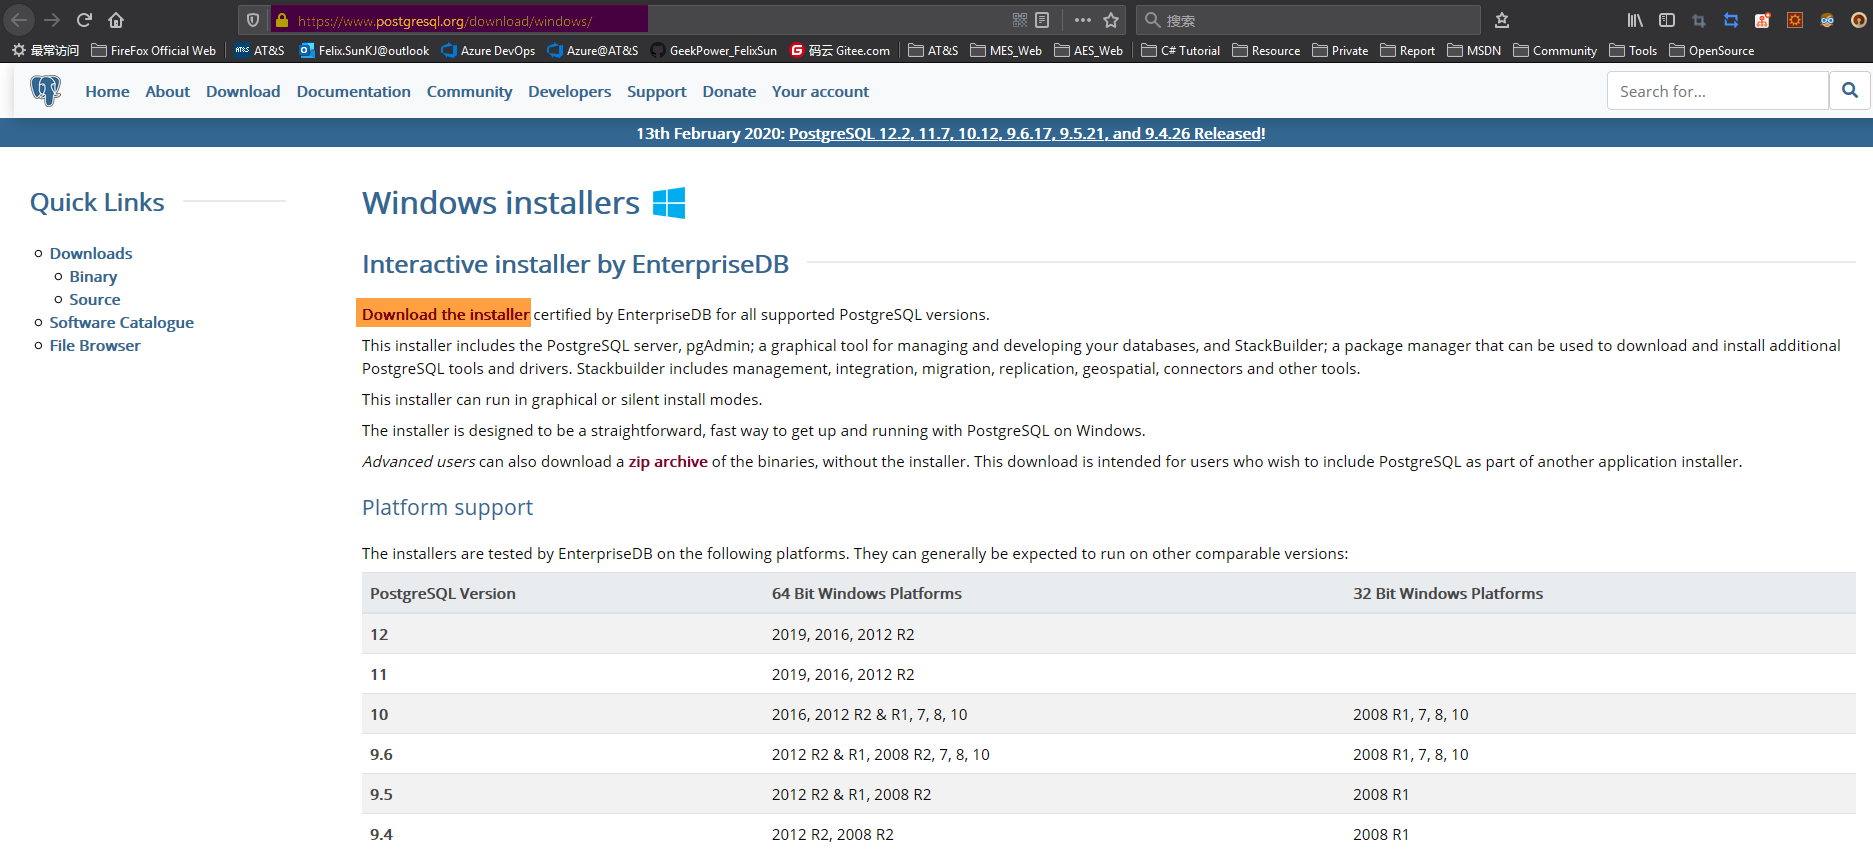Expand the OpenSource bookmark folder
This screenshot has height=856, width=1873.
tap(1712, 50)
